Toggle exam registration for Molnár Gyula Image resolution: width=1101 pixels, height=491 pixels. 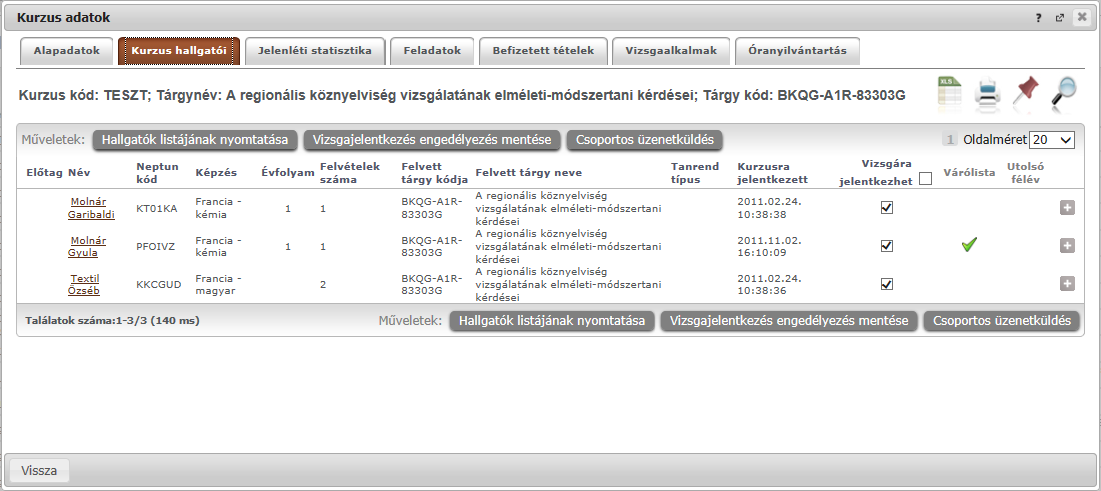(887, 245)
